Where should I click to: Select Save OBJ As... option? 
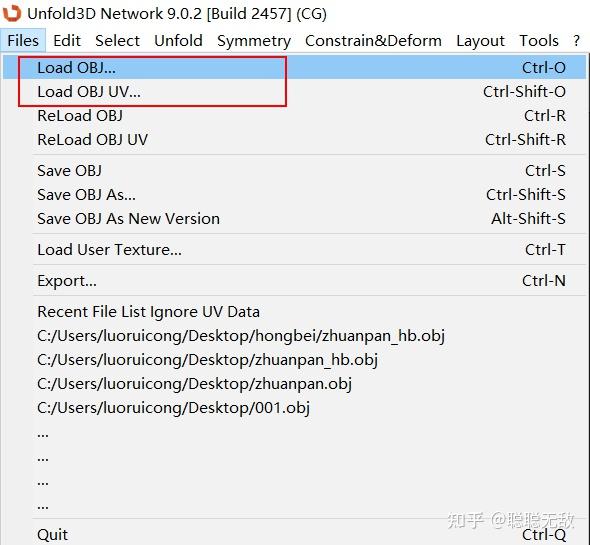click(294, 195)
